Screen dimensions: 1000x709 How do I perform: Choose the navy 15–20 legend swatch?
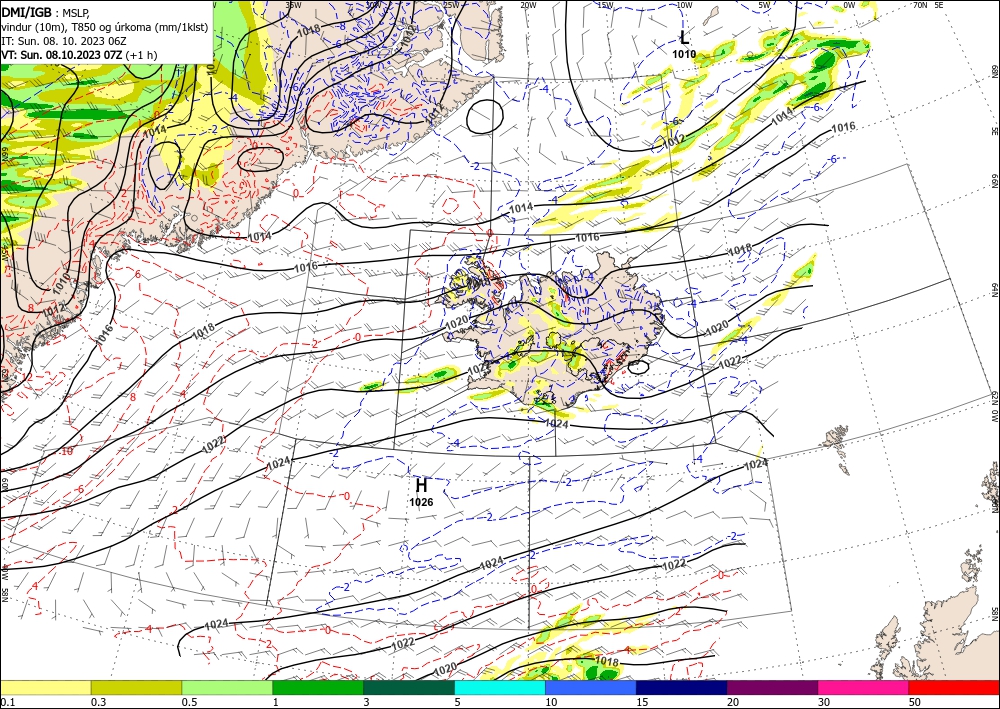[682, 687]
